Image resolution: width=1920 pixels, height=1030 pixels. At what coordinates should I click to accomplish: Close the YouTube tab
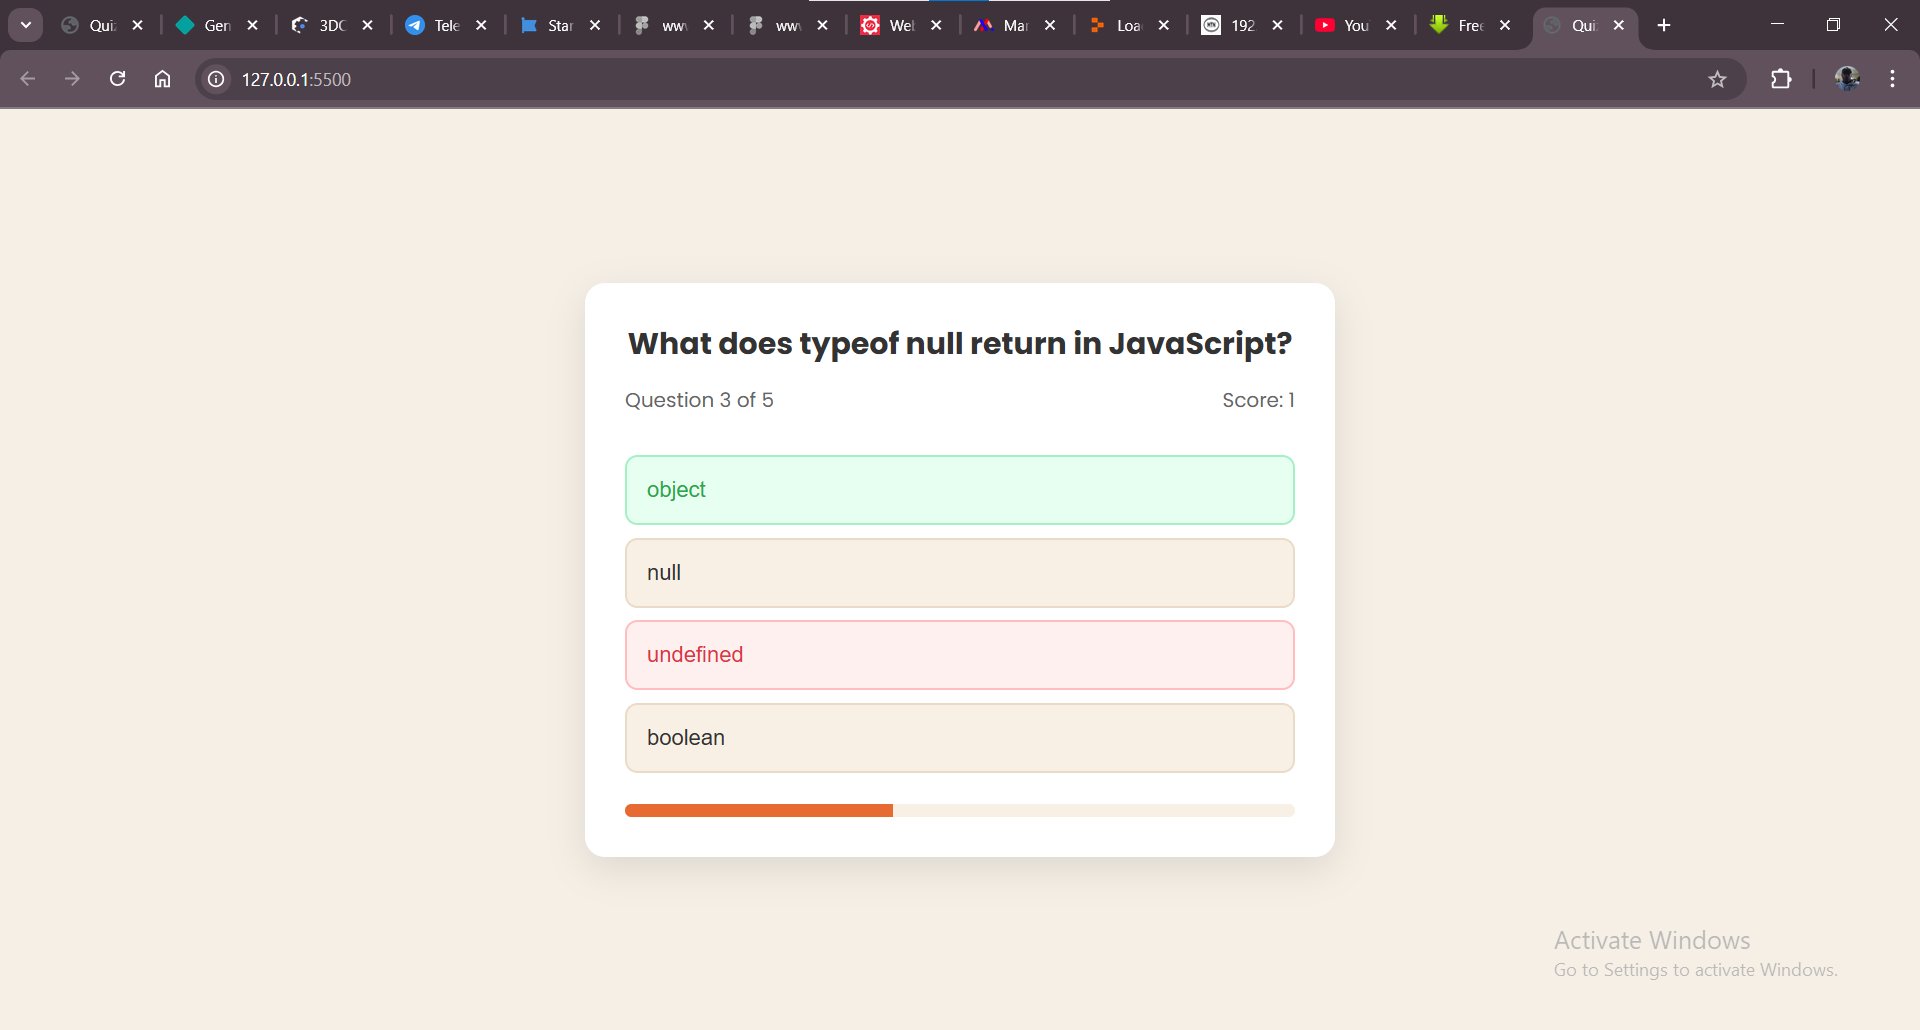1391,25
